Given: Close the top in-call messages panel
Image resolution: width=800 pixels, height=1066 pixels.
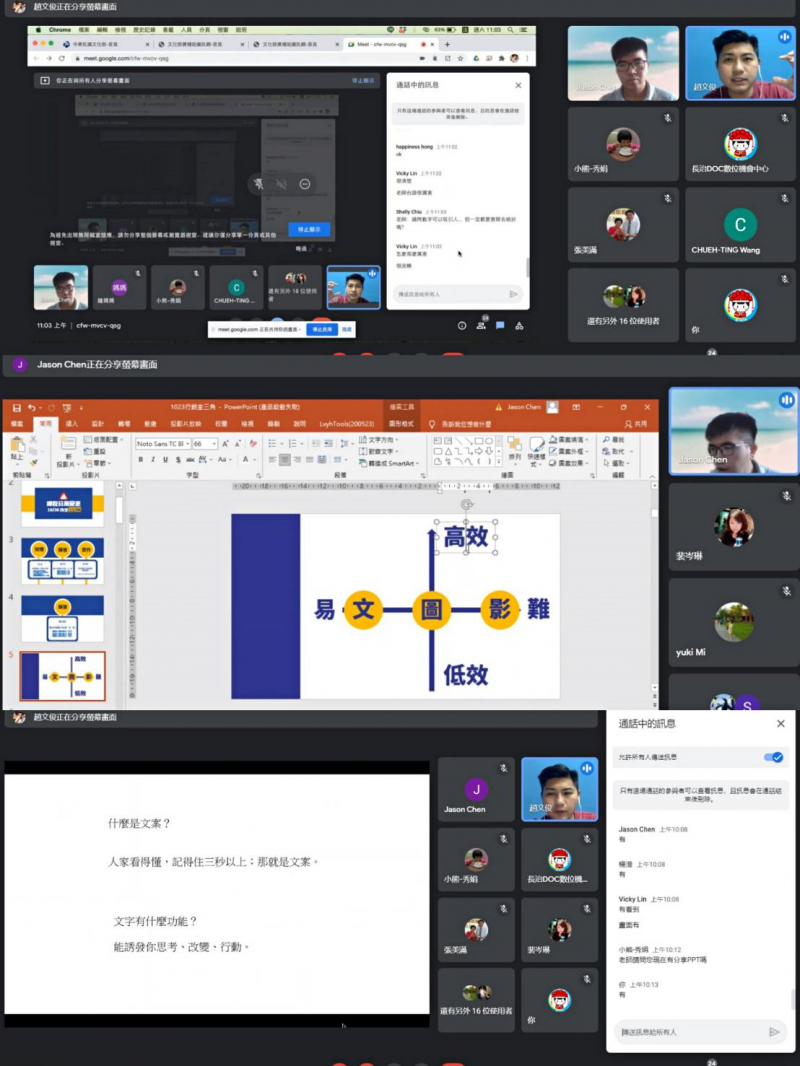Looking at the screenshot, I should click(518, 86).
